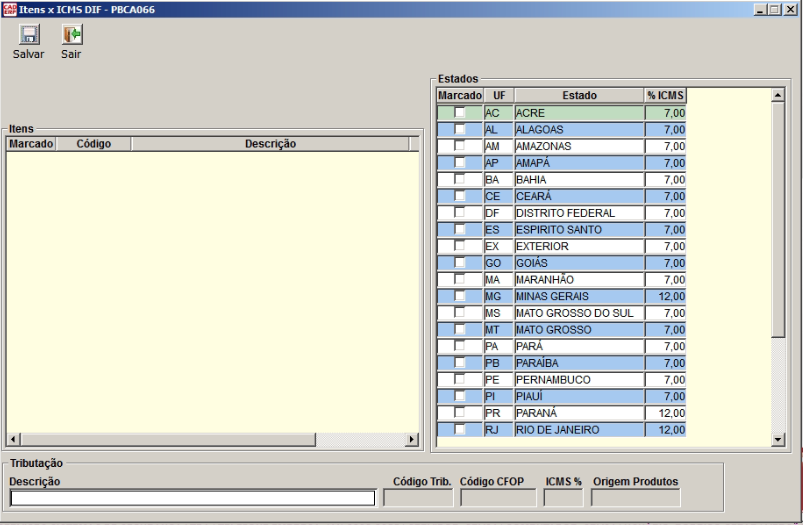Click the Código Trib. field
This screenshot has height=525, width=803.
[418, 498]
